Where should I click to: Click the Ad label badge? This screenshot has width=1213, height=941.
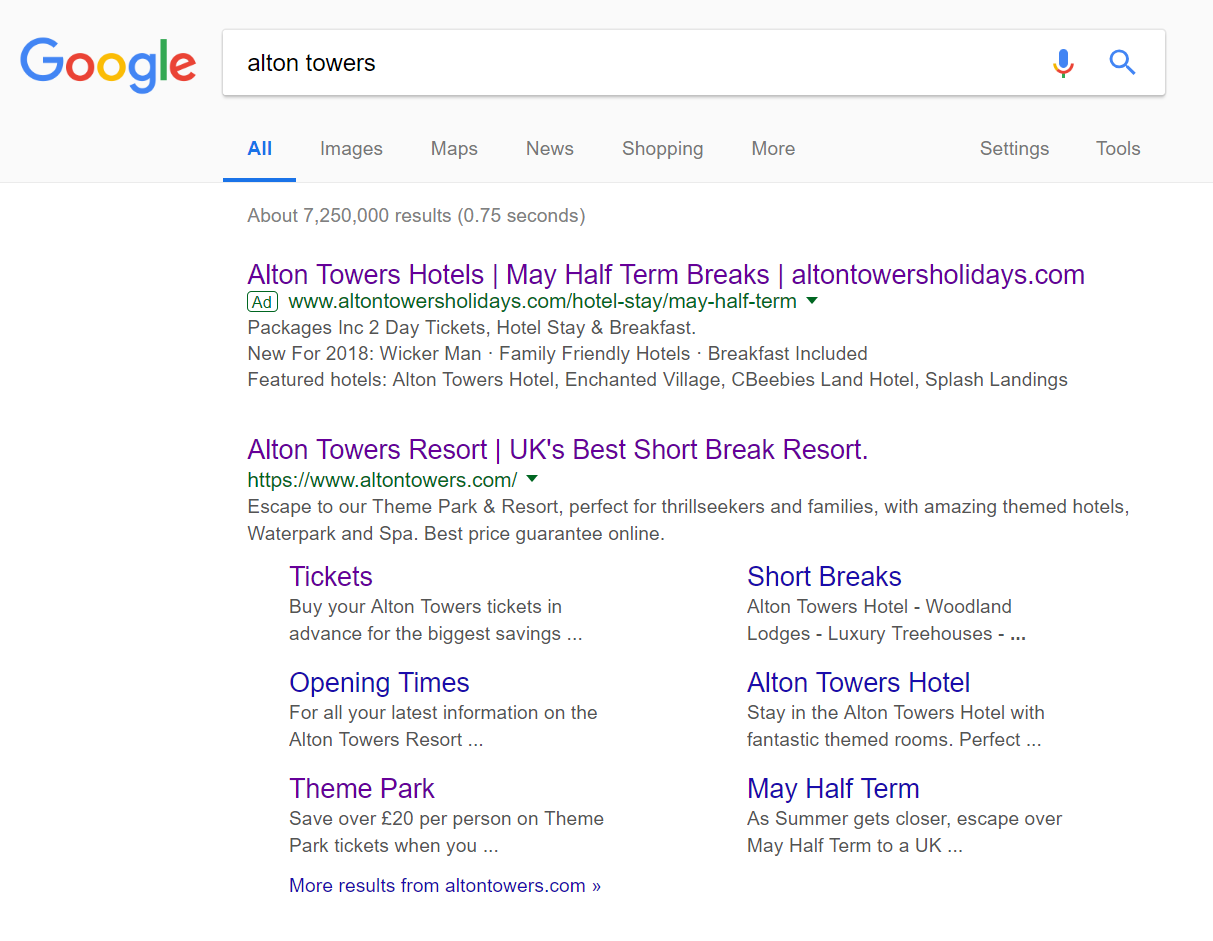click(x=262, y=302)
